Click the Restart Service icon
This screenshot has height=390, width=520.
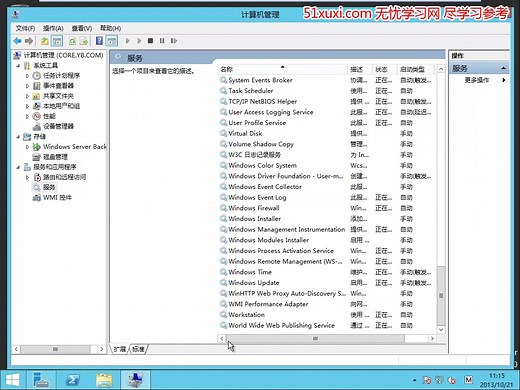[x=174, y=41]
